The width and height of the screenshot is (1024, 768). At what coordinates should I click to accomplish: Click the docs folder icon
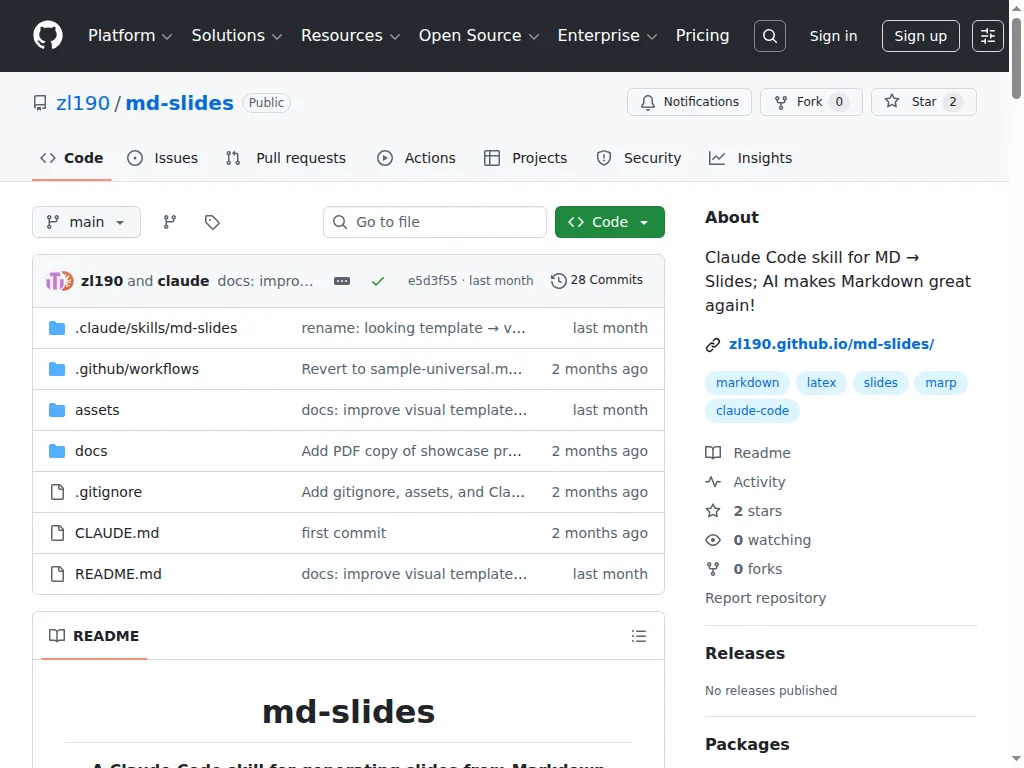pos(57,451)
